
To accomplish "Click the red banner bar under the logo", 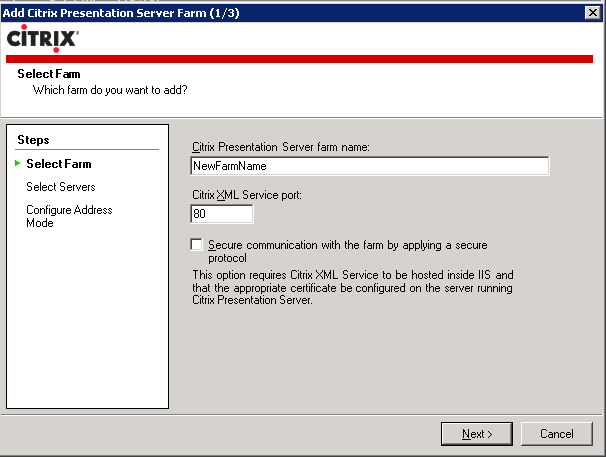I will point(299,59).
